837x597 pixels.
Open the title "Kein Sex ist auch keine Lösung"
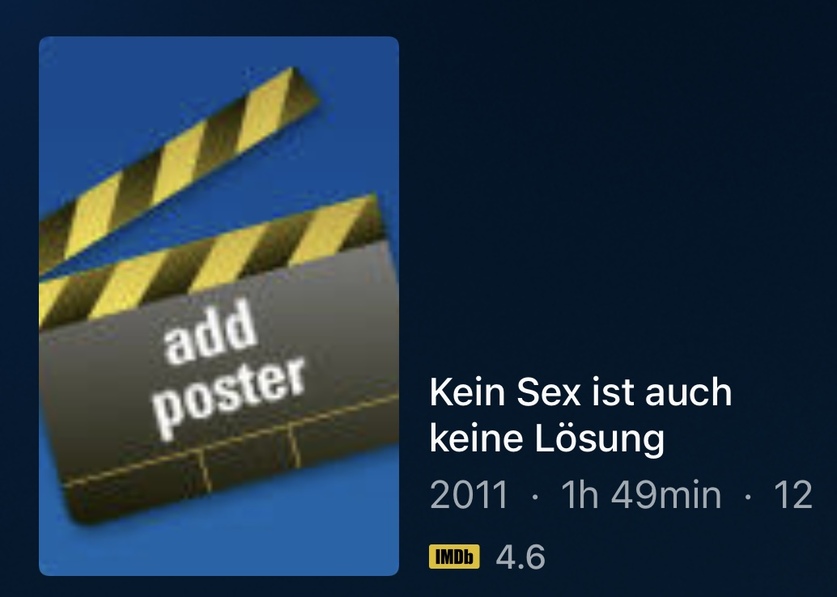pyautogui.click(x=580, y=415)
